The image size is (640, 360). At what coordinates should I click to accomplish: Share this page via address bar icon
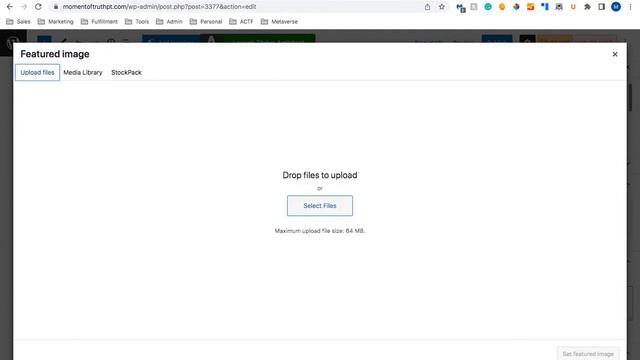click(427, 7)
